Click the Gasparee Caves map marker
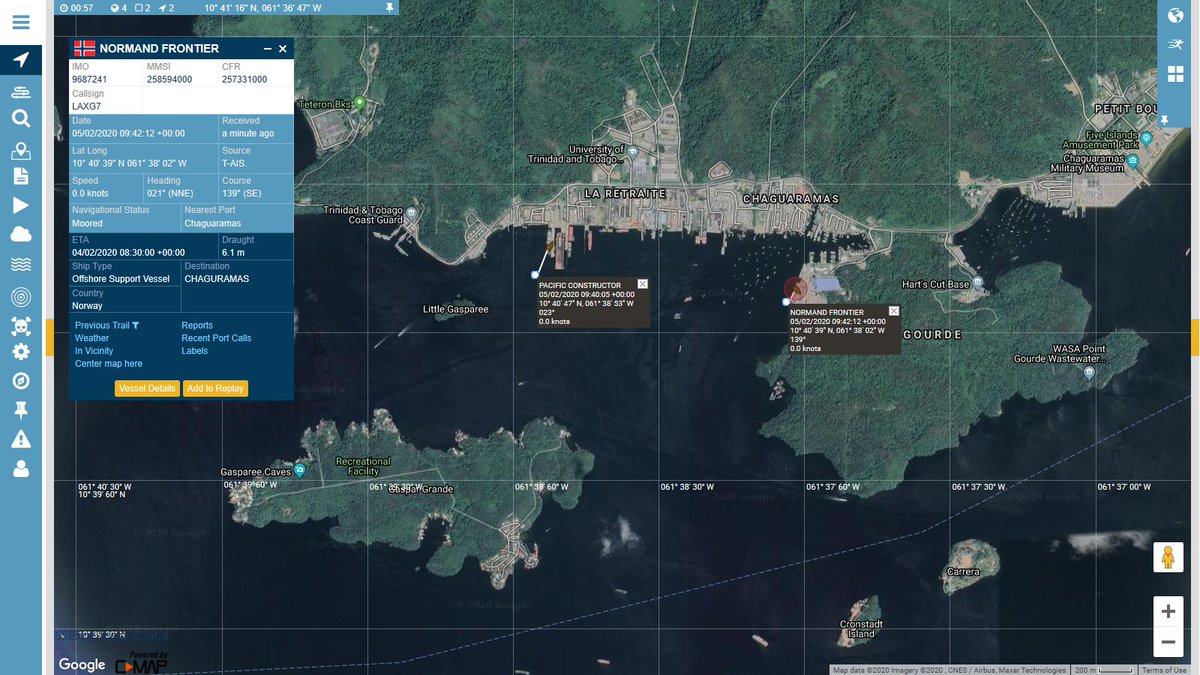 300,471
